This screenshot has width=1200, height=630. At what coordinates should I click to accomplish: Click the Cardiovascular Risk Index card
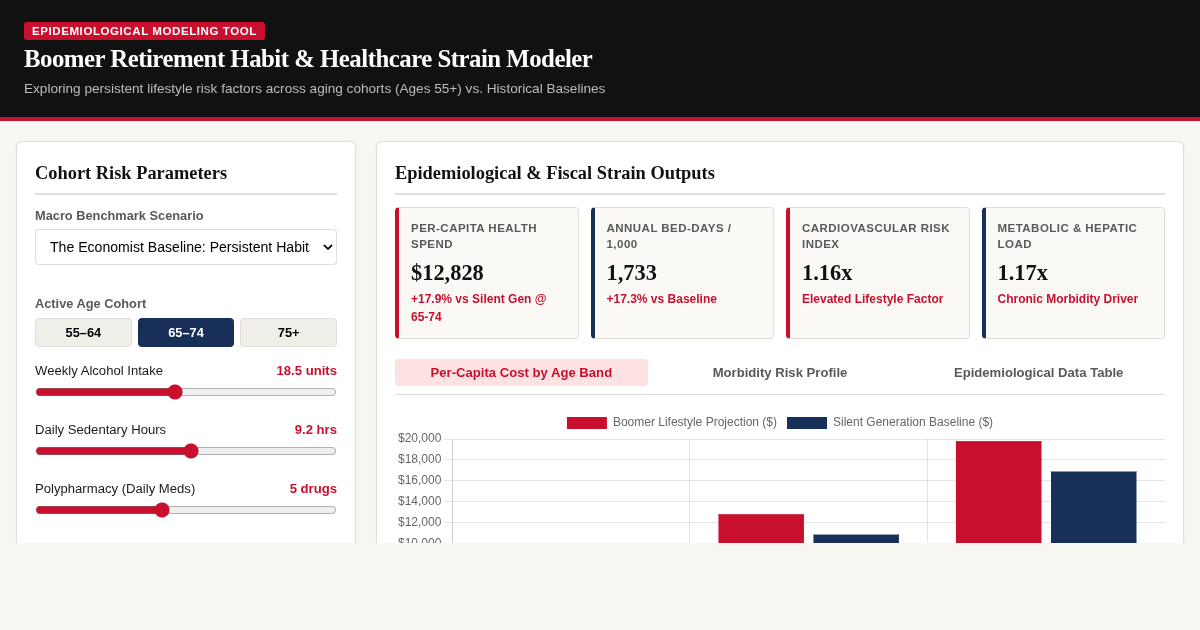pyautogui.click(x=878, y=273)
